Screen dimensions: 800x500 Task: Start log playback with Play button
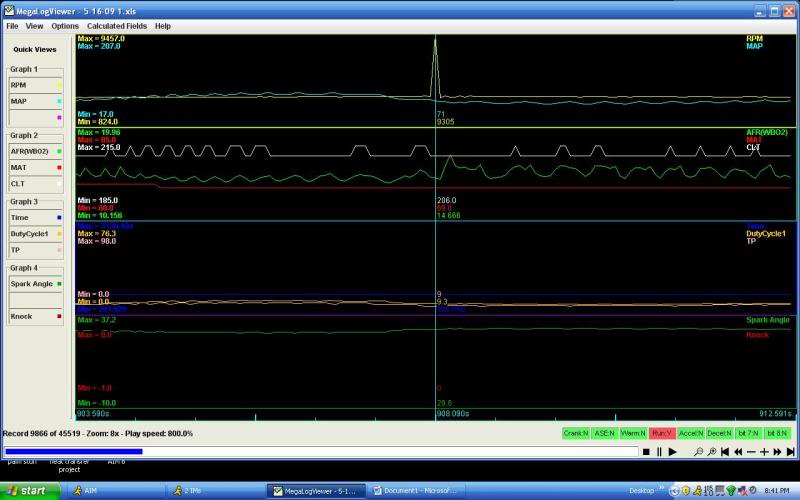[x=672, y=452]
